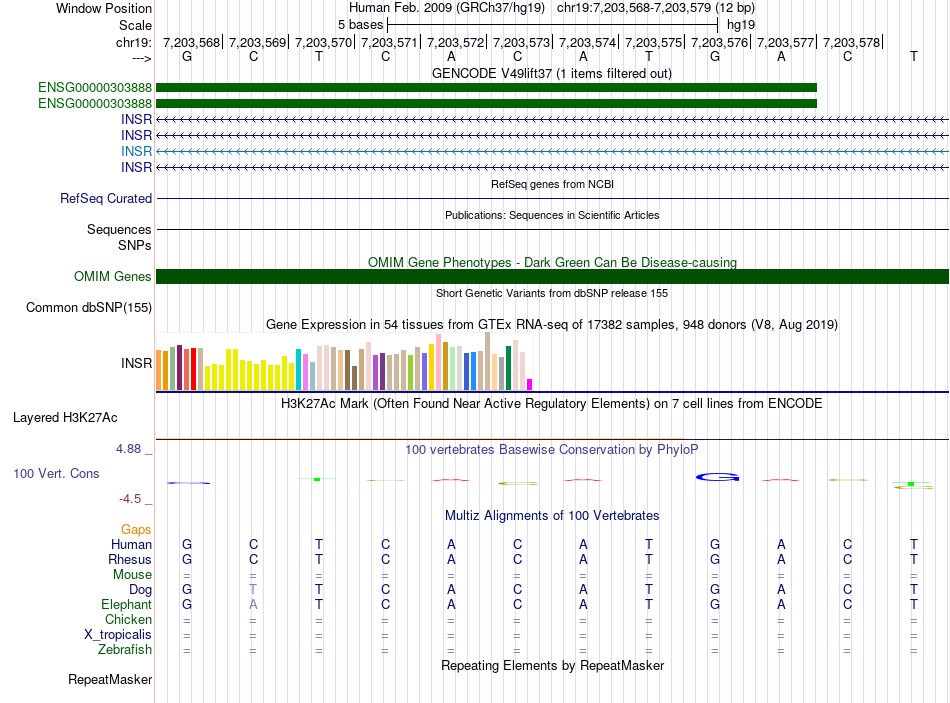Click the OMIM Genes side label
The image size is (950, 703).
click(x=113, y=276)
